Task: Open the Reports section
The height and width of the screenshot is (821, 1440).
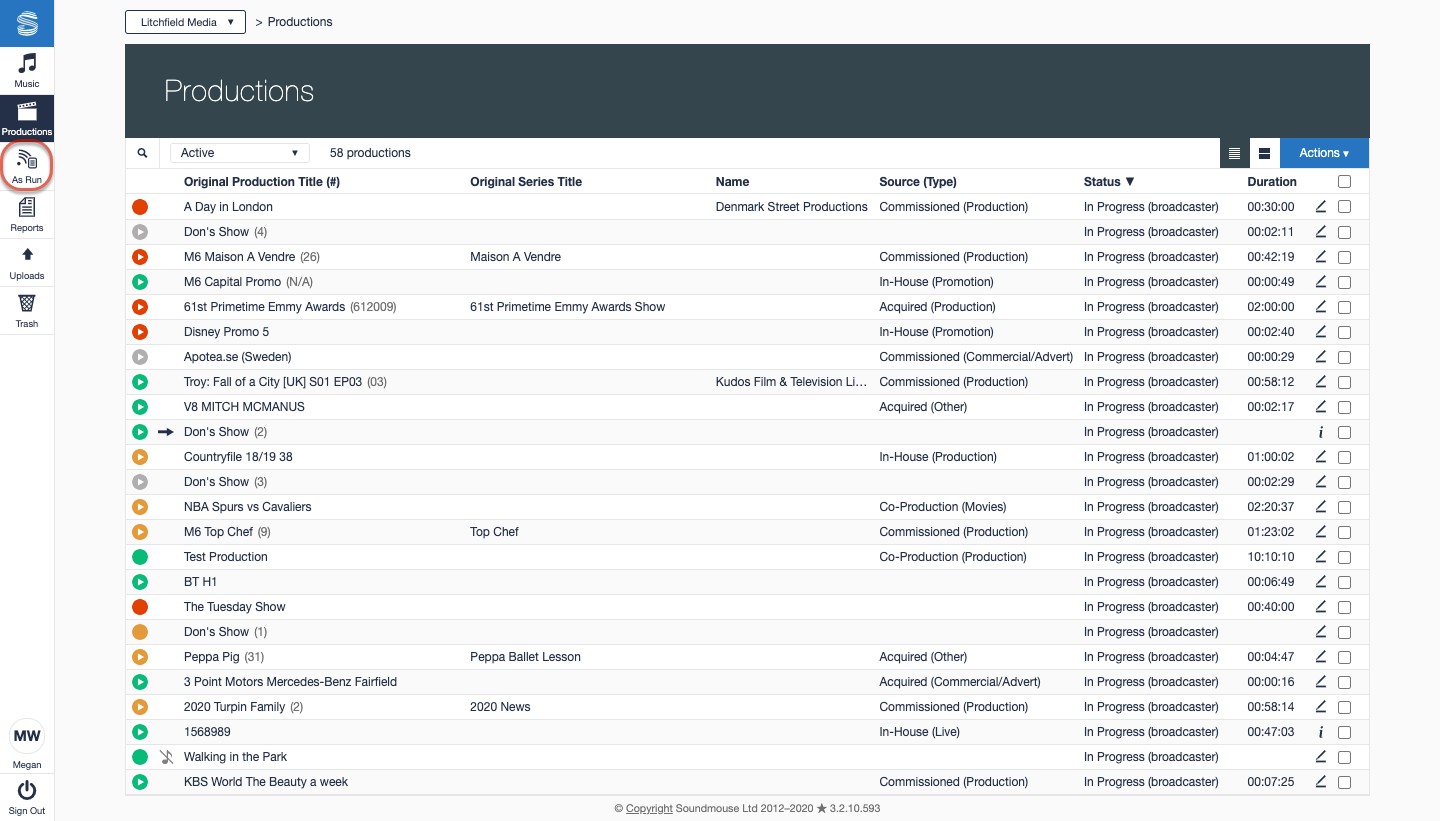Action: 27,214
